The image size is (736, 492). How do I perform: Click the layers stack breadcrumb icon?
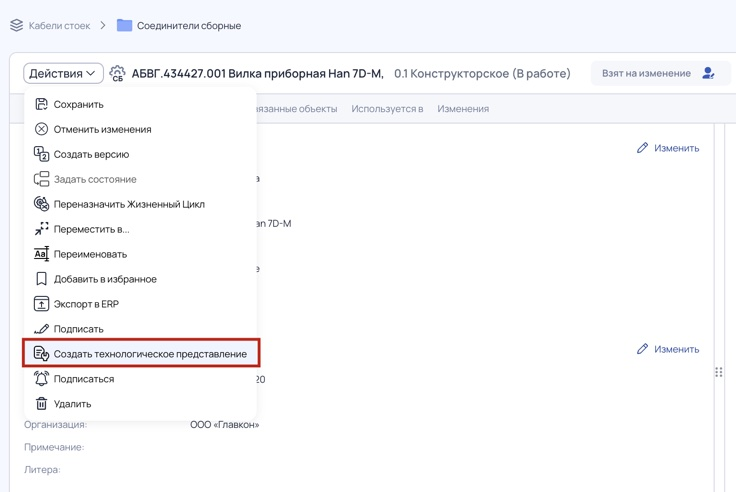pos(16,25)
